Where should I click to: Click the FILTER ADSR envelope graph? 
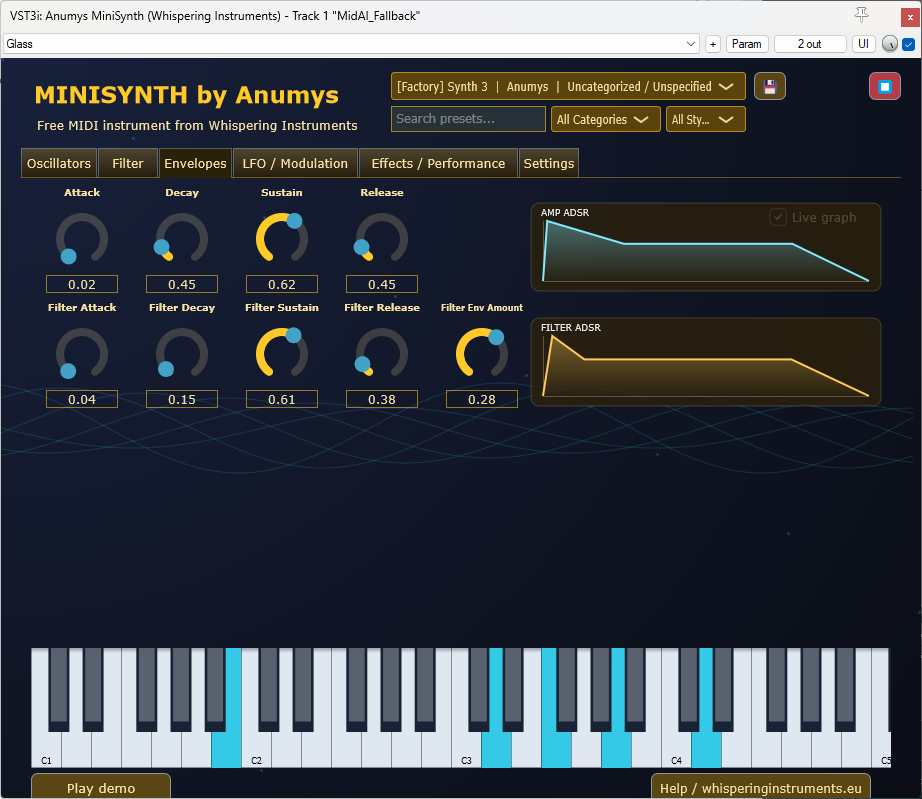[706, 362]
